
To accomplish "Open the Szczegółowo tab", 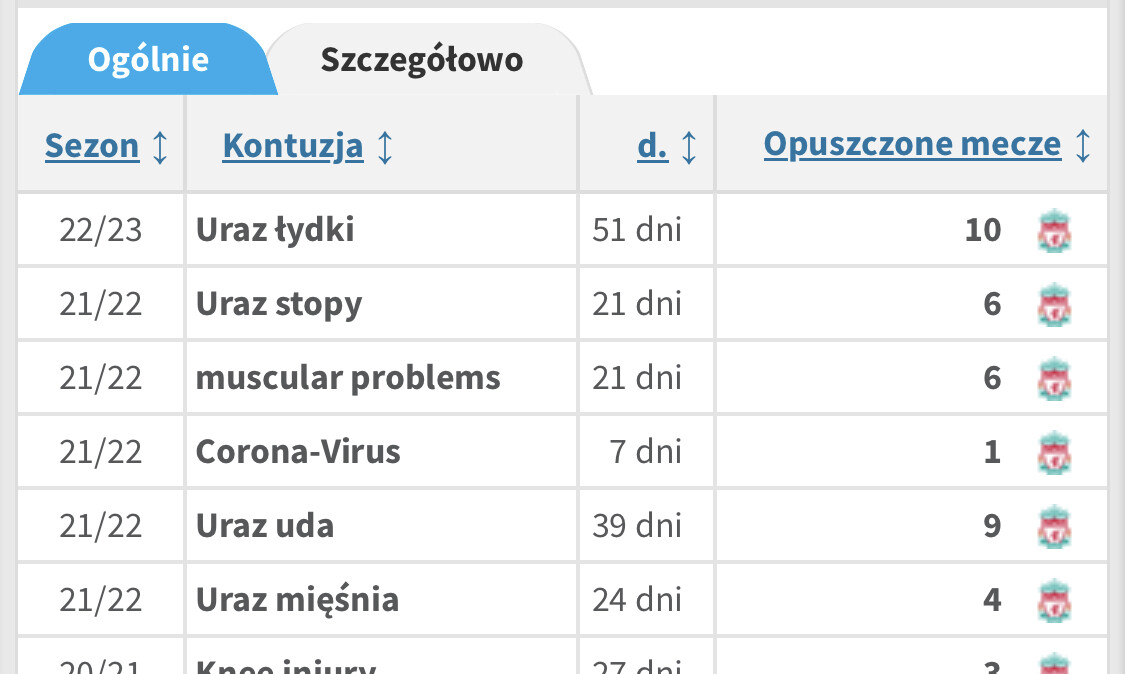I will coord(421,60).
